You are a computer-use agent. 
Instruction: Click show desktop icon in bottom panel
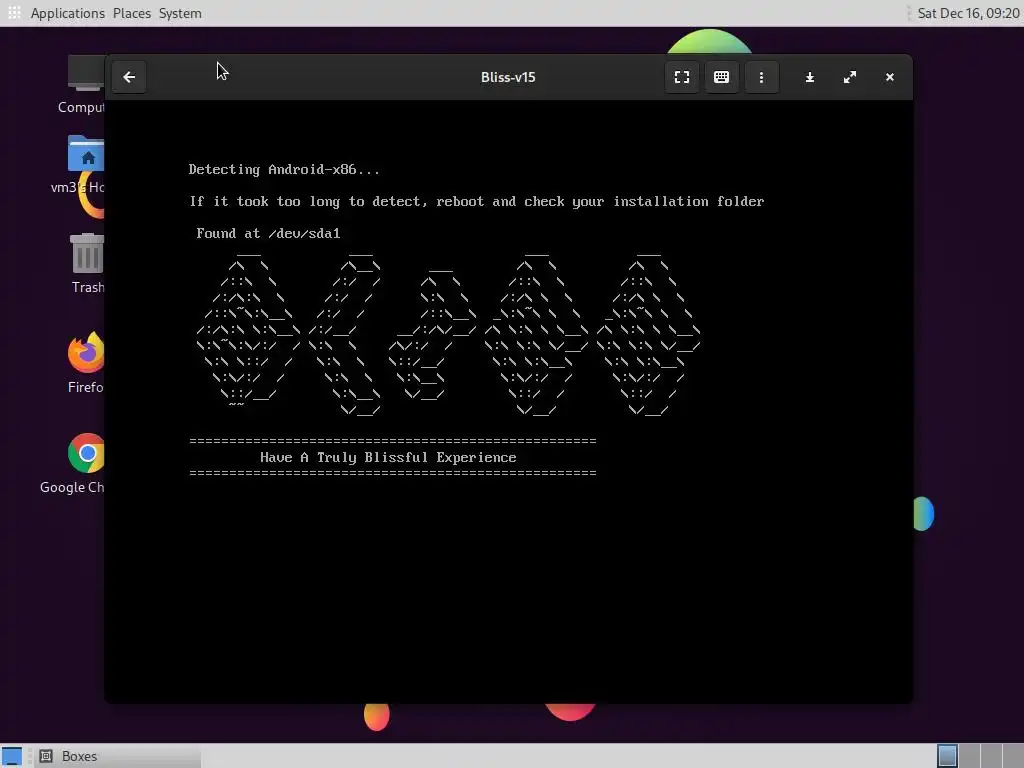click(12, 756)
